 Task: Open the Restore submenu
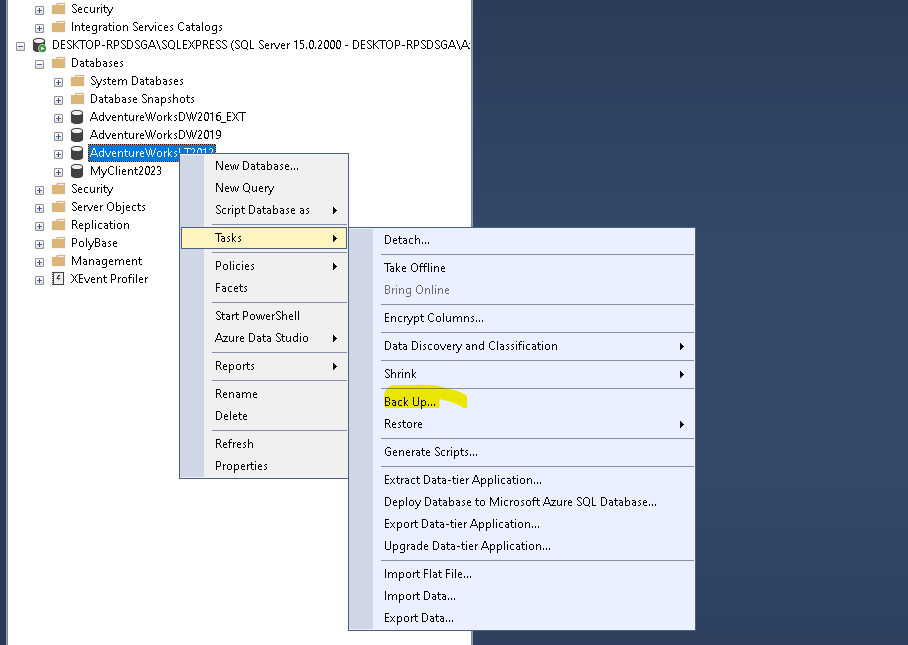coord(522,424)
